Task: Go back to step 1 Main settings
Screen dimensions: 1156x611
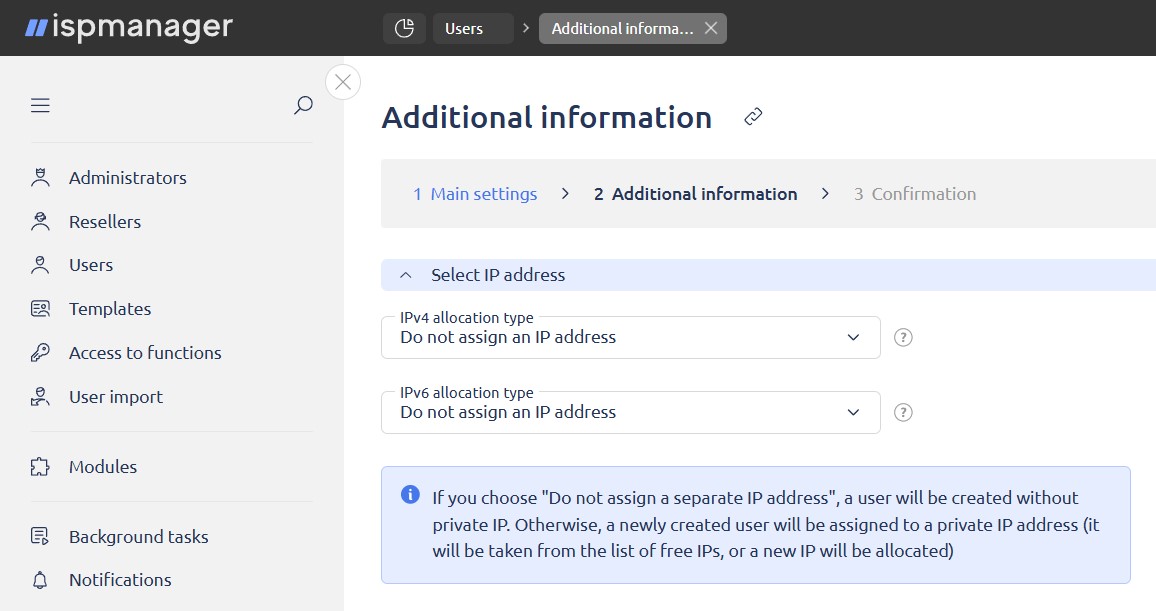Action: tap(475, 194)
